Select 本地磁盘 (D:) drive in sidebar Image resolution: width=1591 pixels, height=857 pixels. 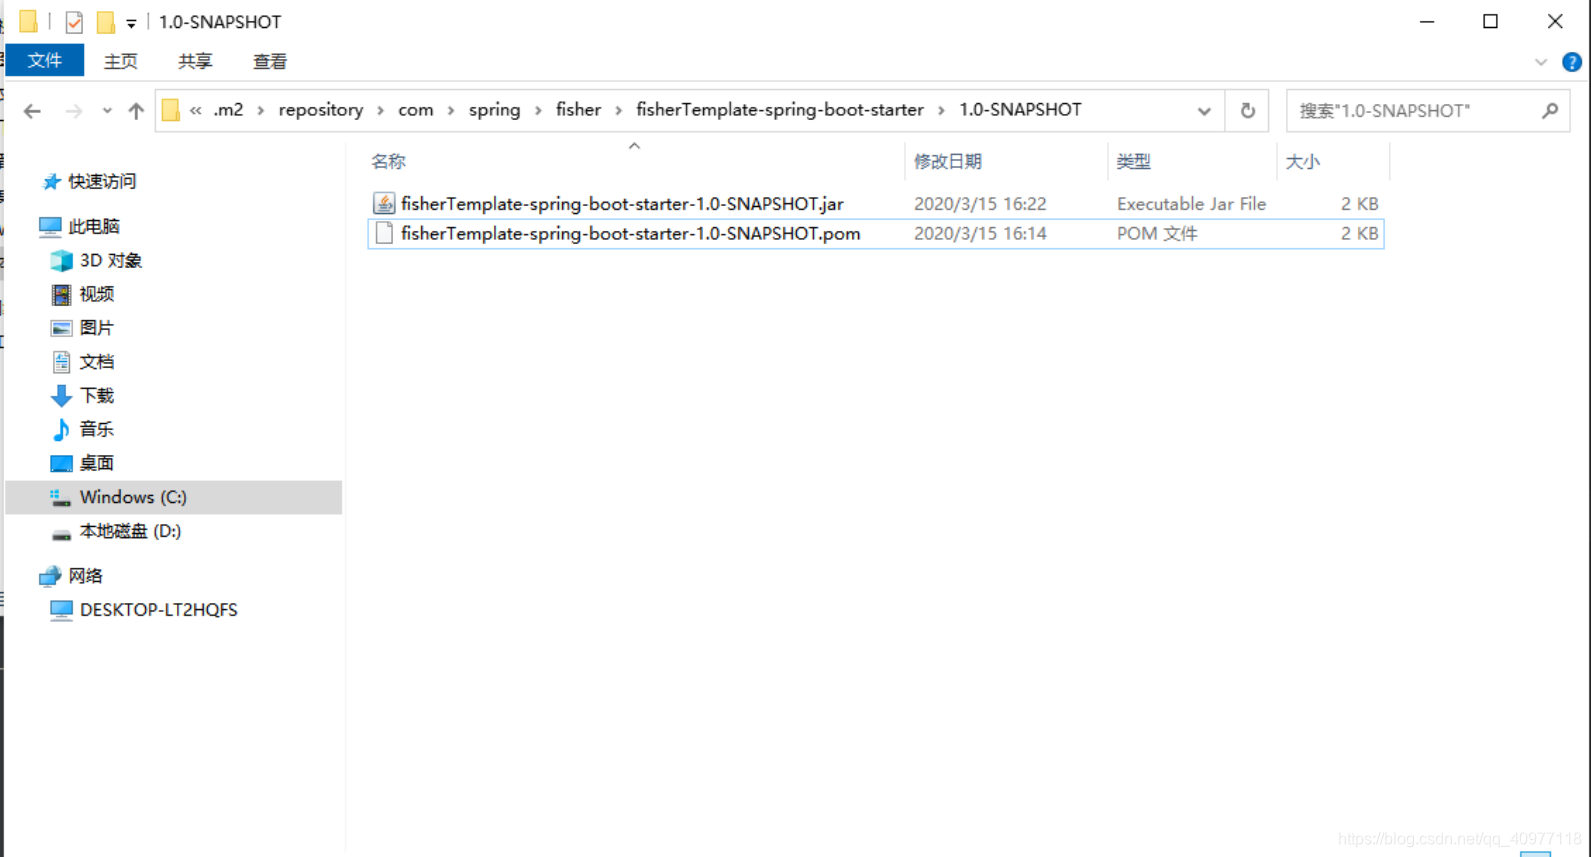coord(130,531)
